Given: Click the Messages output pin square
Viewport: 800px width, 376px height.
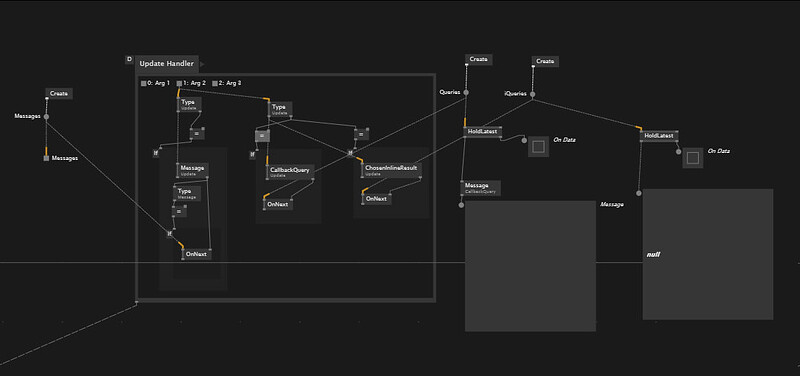Looking at the screenshot, I should tap(46, 158).
